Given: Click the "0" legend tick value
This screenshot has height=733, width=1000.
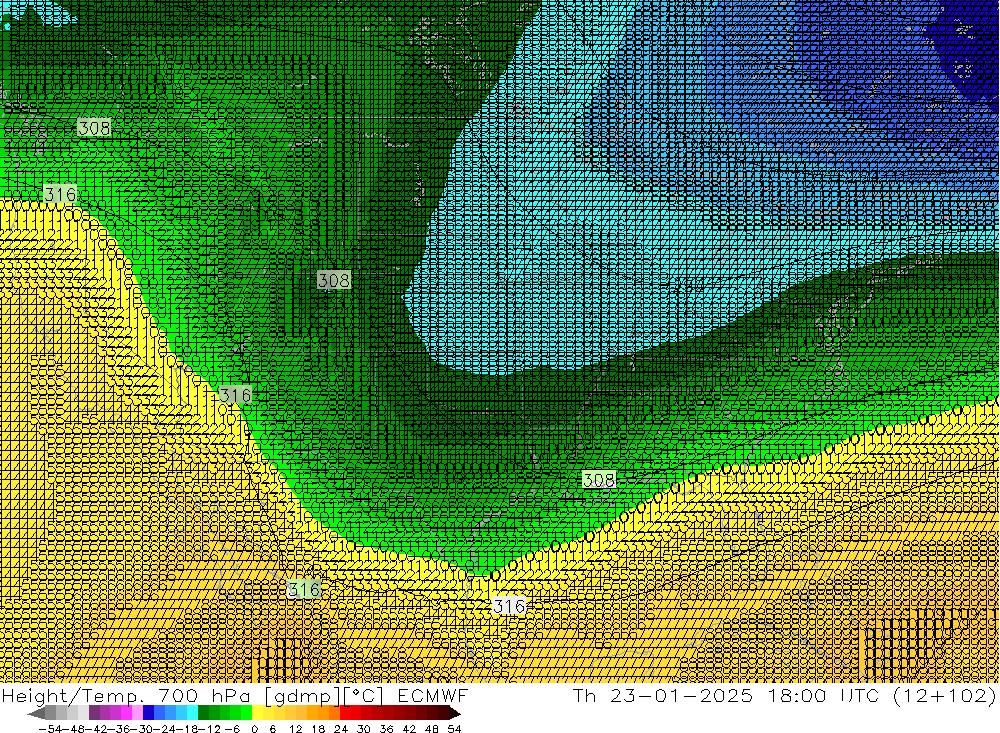Looking at the screenshot, I should tap(254, 729).
